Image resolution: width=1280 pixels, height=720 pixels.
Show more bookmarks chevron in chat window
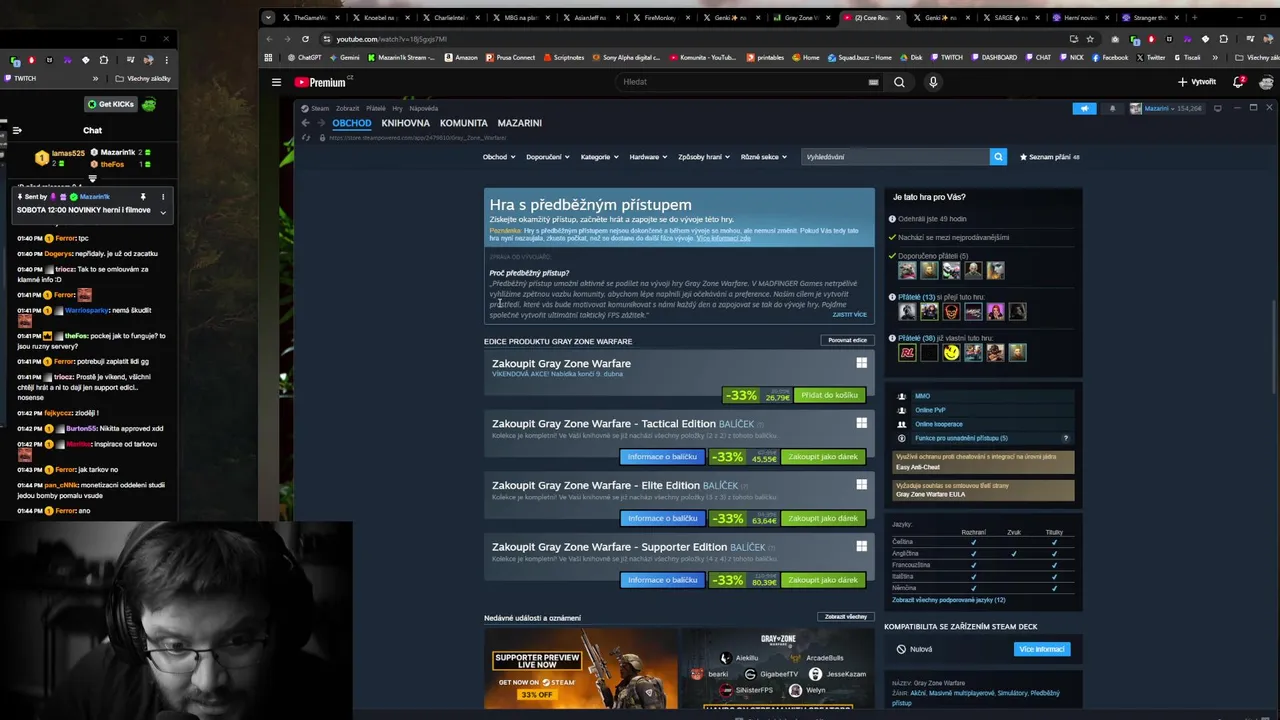click(x=96, y=78)
